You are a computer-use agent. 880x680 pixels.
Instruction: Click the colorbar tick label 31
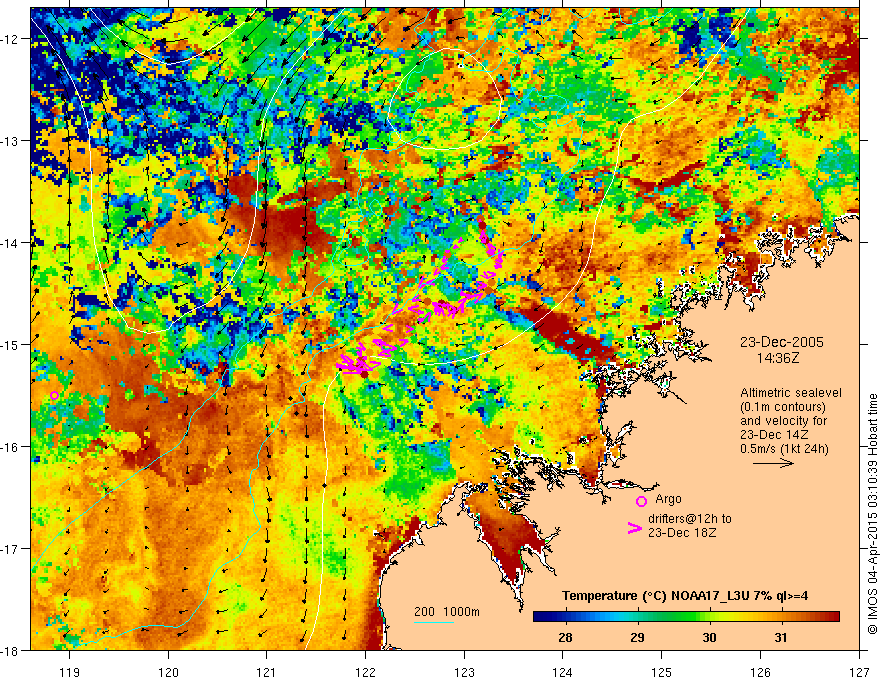(x=781, y=637)
